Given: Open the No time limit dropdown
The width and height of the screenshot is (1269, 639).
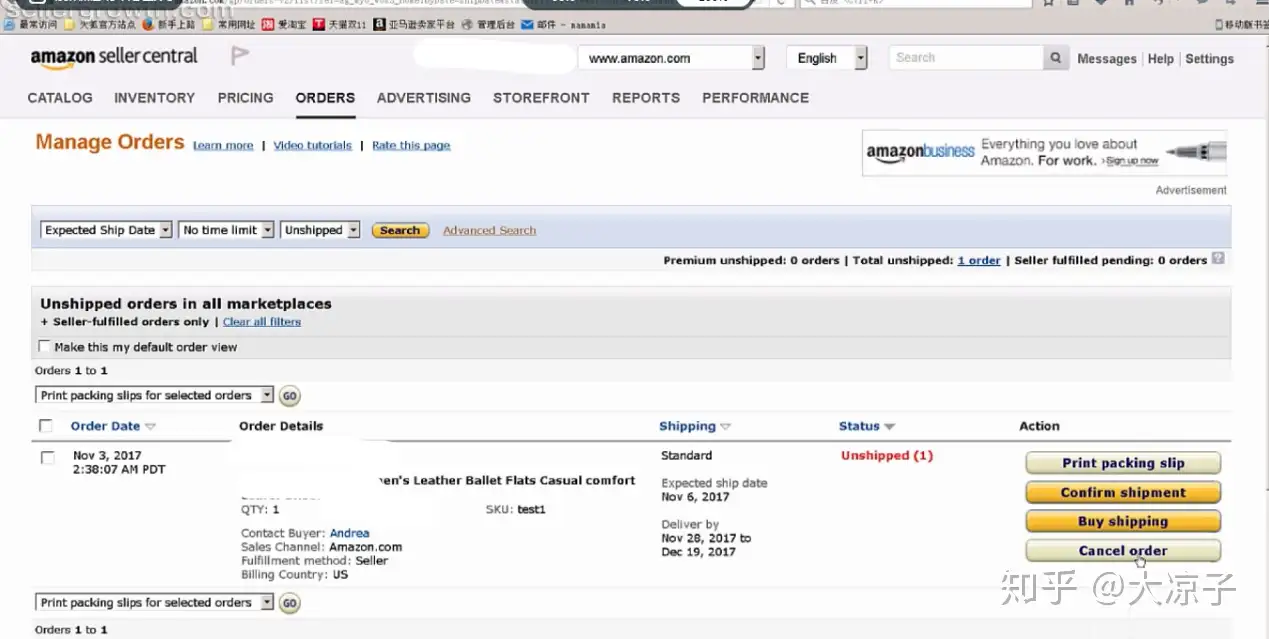Looking at the screenshot, I should (227, 230).
